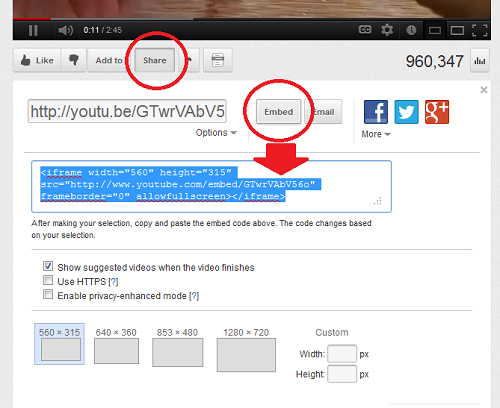The width and height of the screenshot is (500, 408).
Task: Select the 1280 × 720 embed size
Action: [x=246, y=349]
